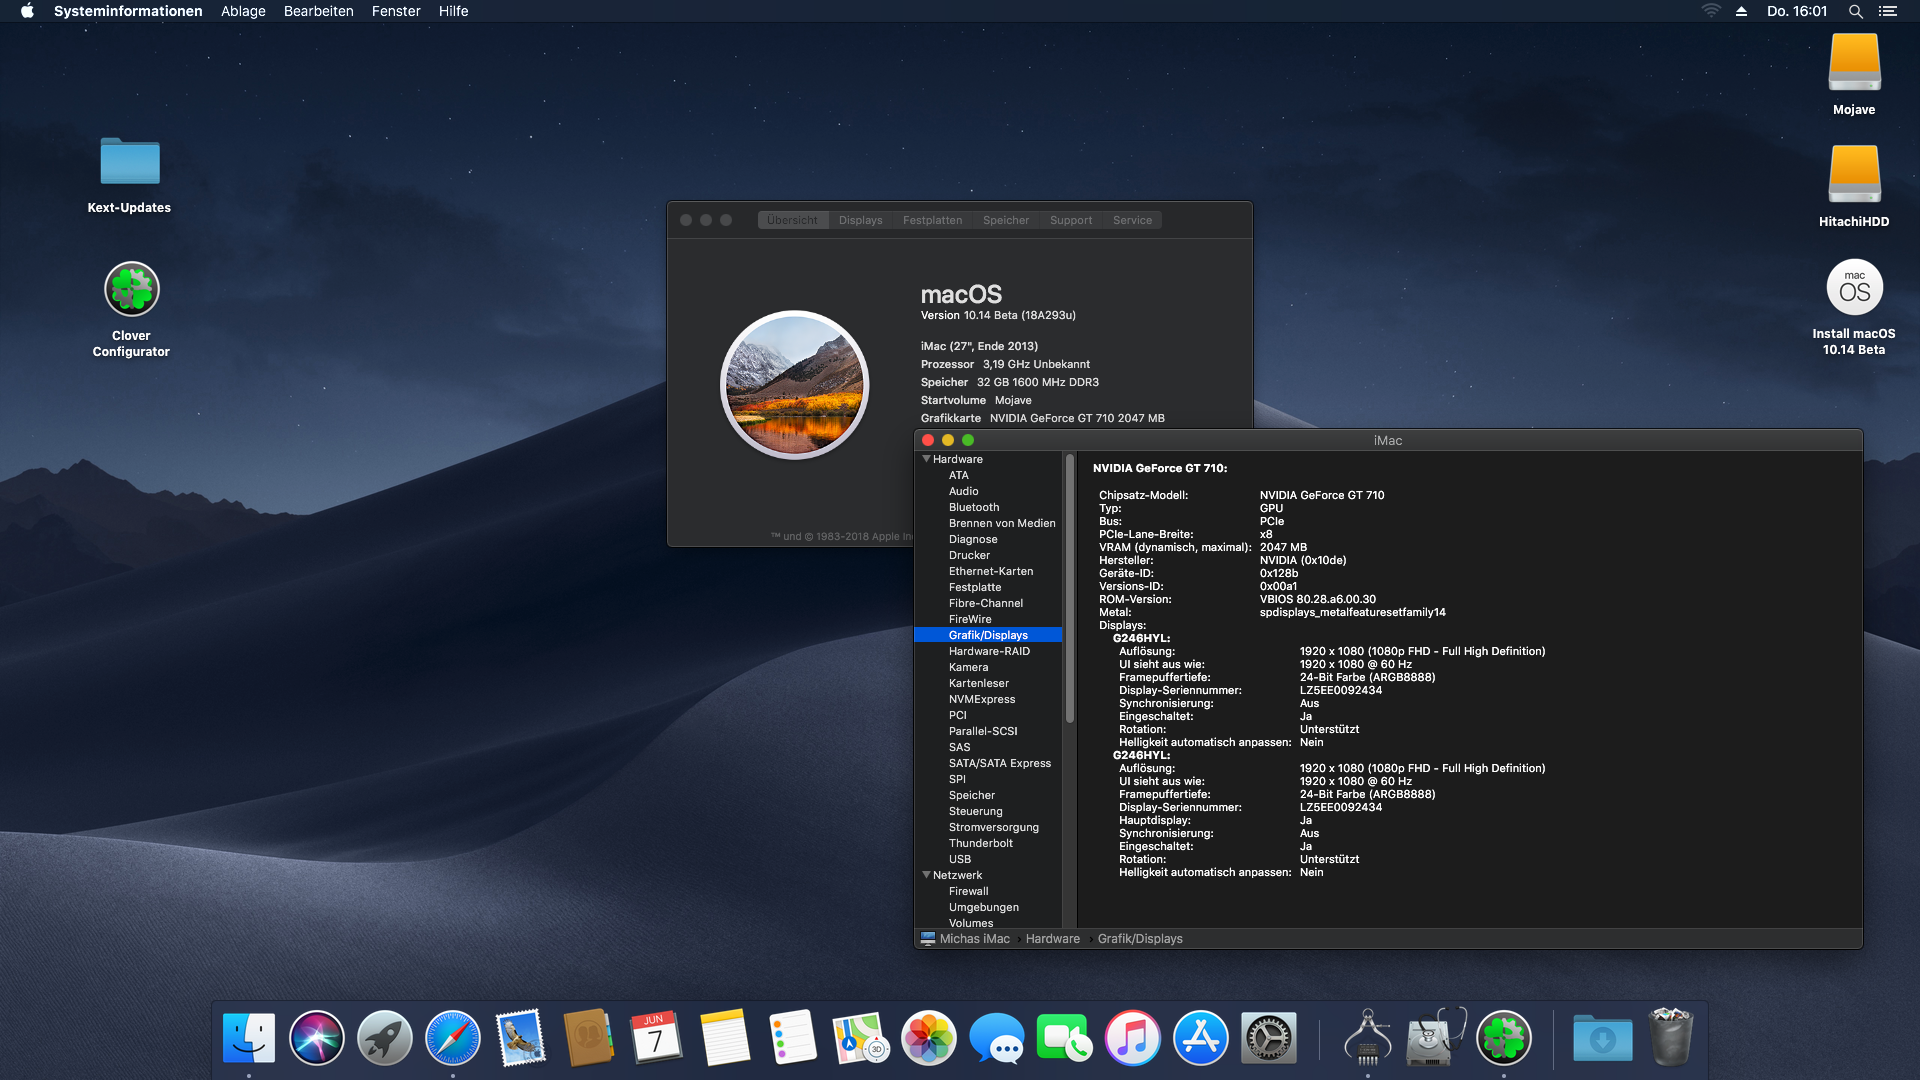Open Safari in the dock

452,1038
